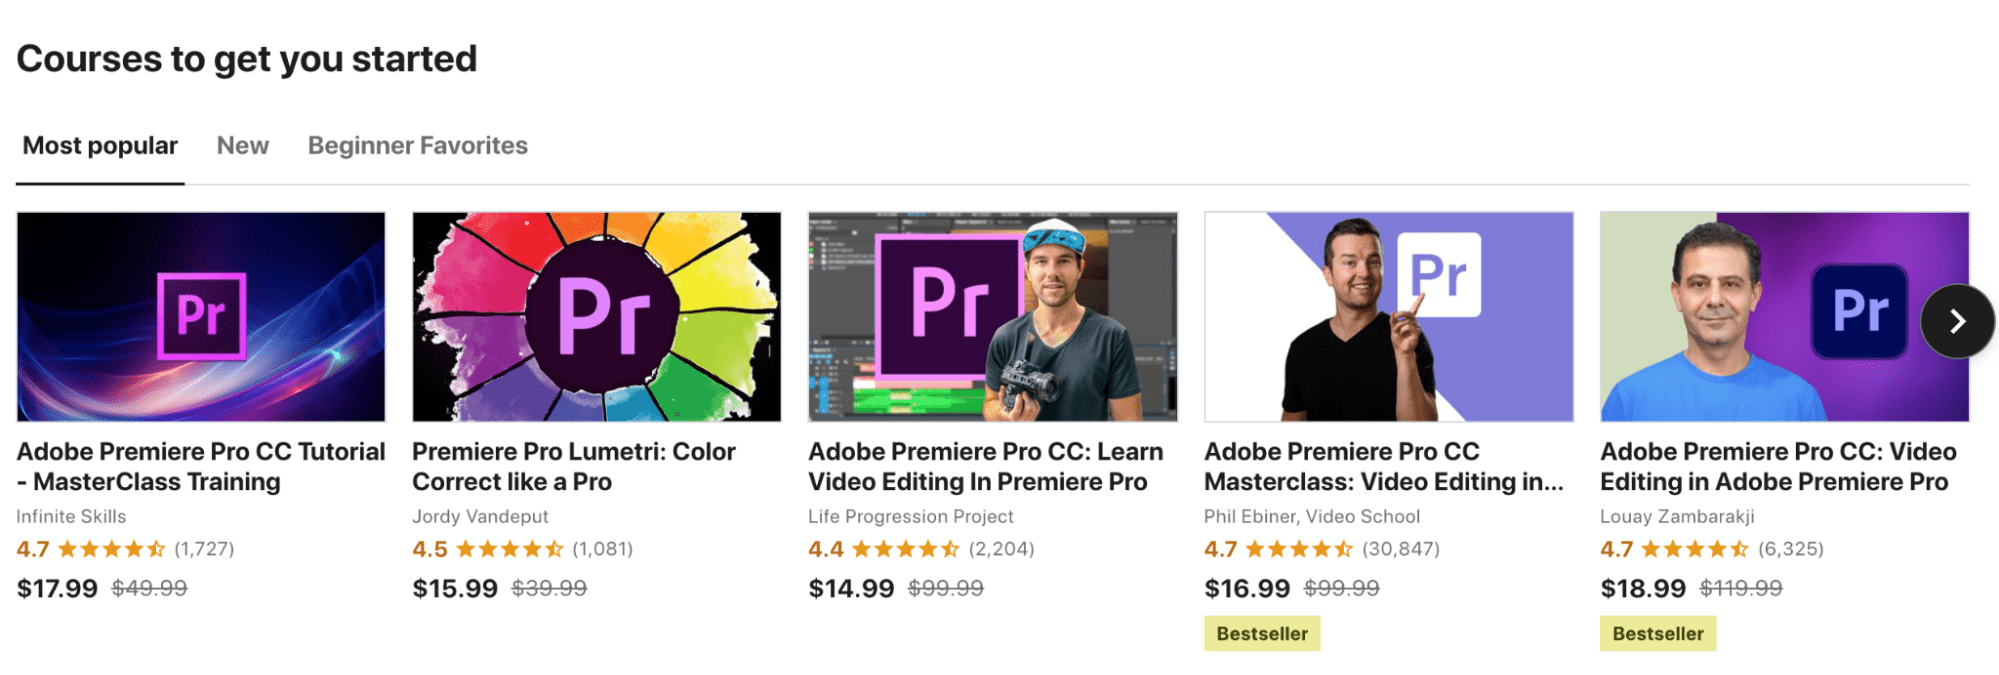Click Premiere Pro Lumetri: Color Correct title
The image size is (1999, 675).
[x=574, y=466]
